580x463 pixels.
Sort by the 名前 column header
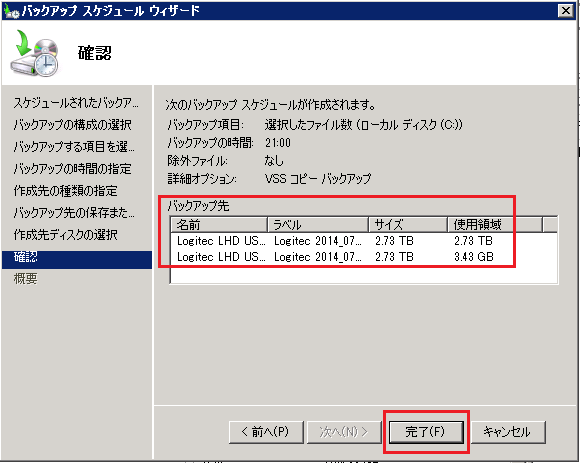[219, 224]
